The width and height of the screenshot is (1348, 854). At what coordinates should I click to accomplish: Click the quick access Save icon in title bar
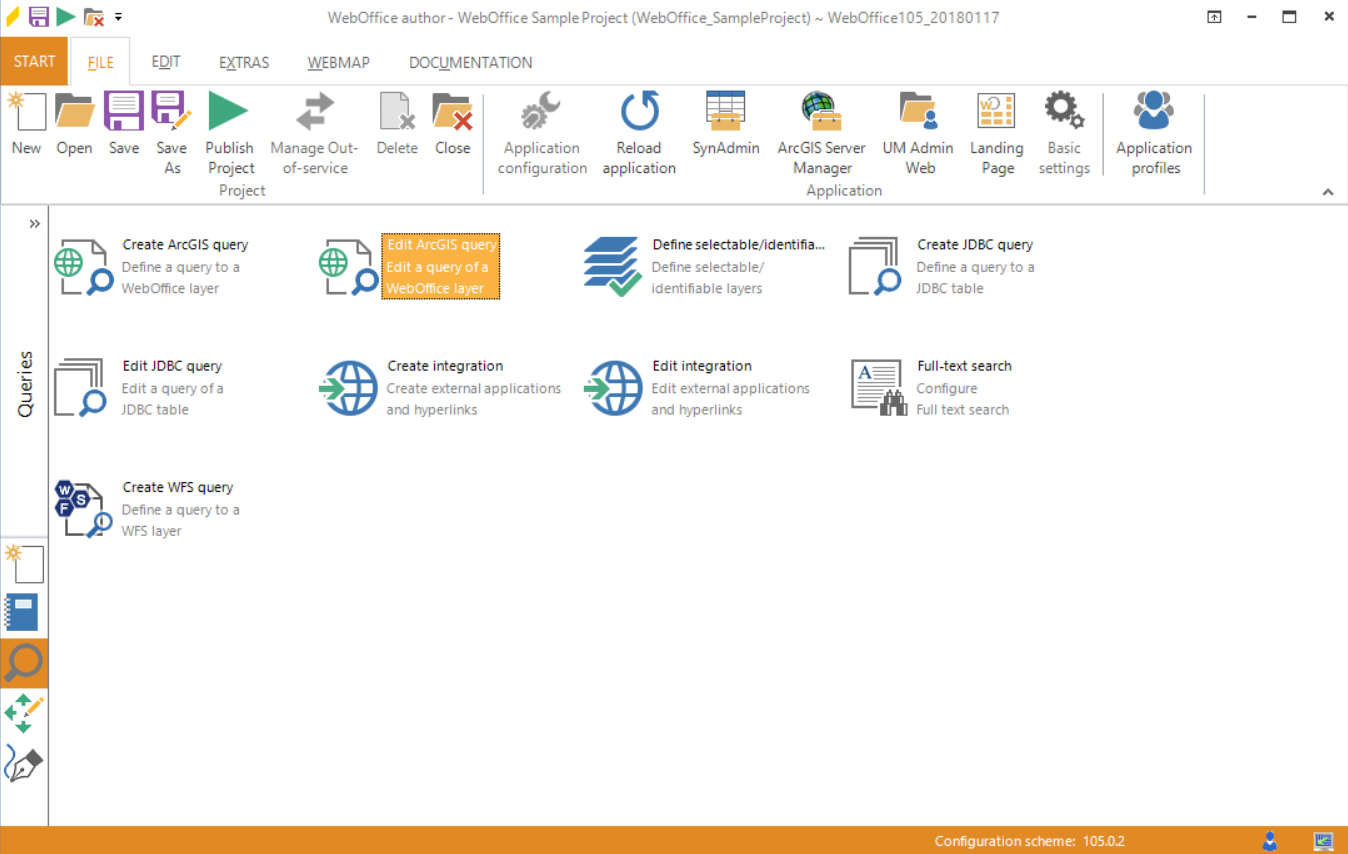pos(39,16)
